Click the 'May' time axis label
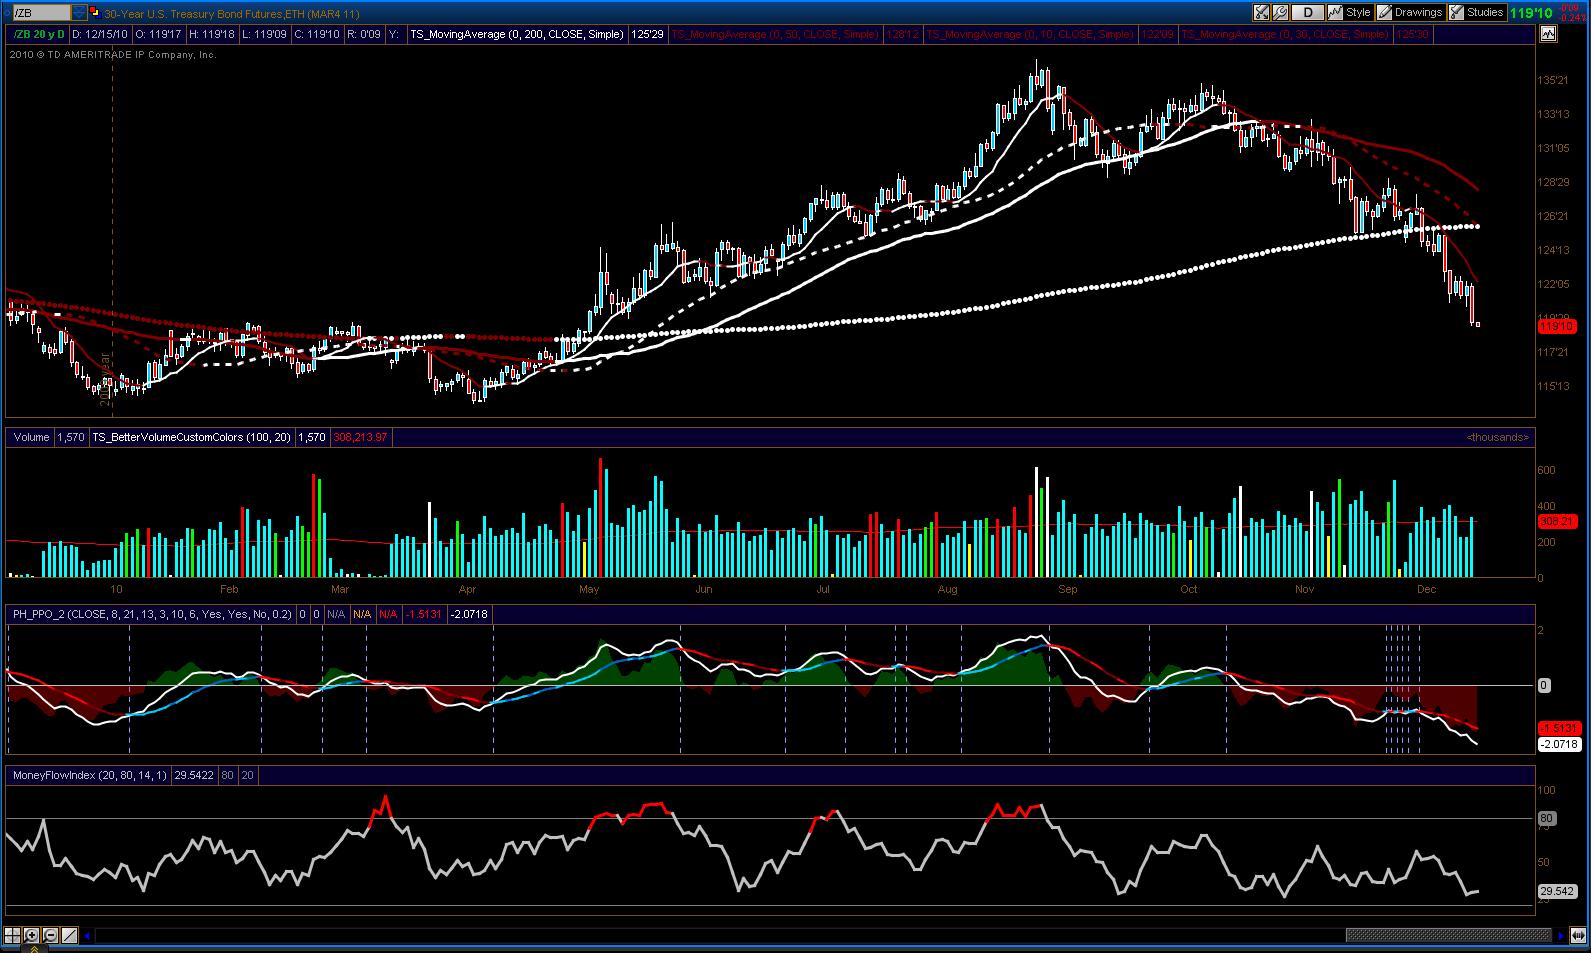1591x953 pixels. coord(589,589)
